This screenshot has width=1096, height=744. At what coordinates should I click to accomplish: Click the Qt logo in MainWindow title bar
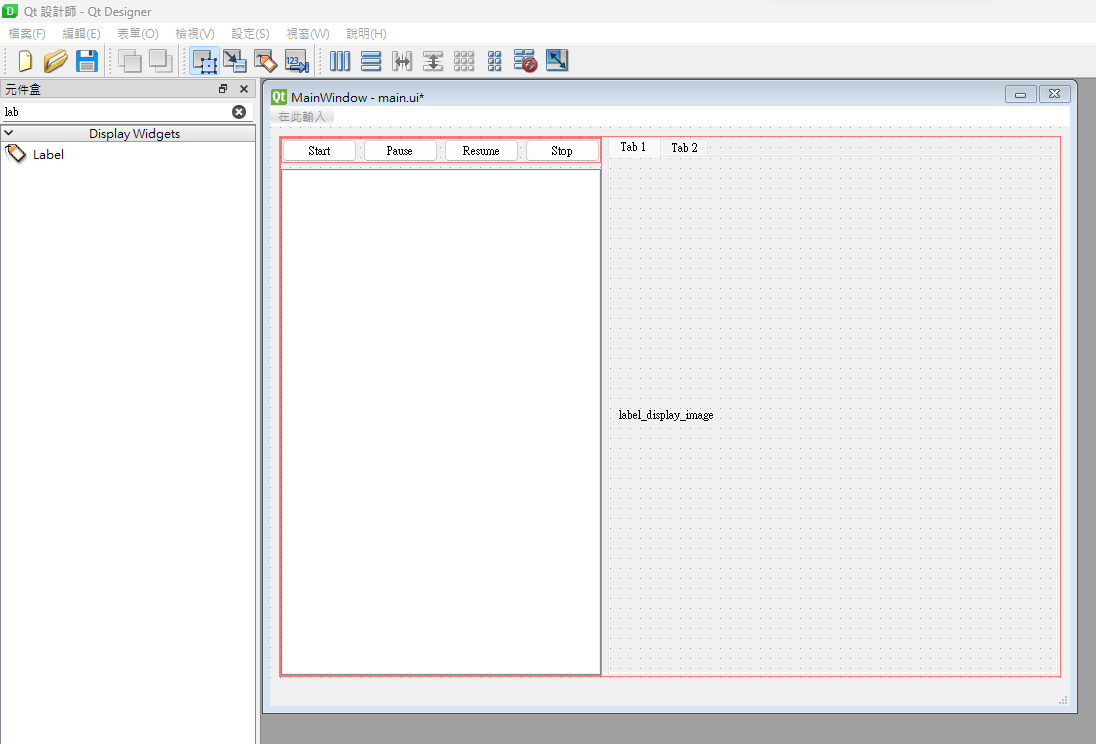[279, 96]
